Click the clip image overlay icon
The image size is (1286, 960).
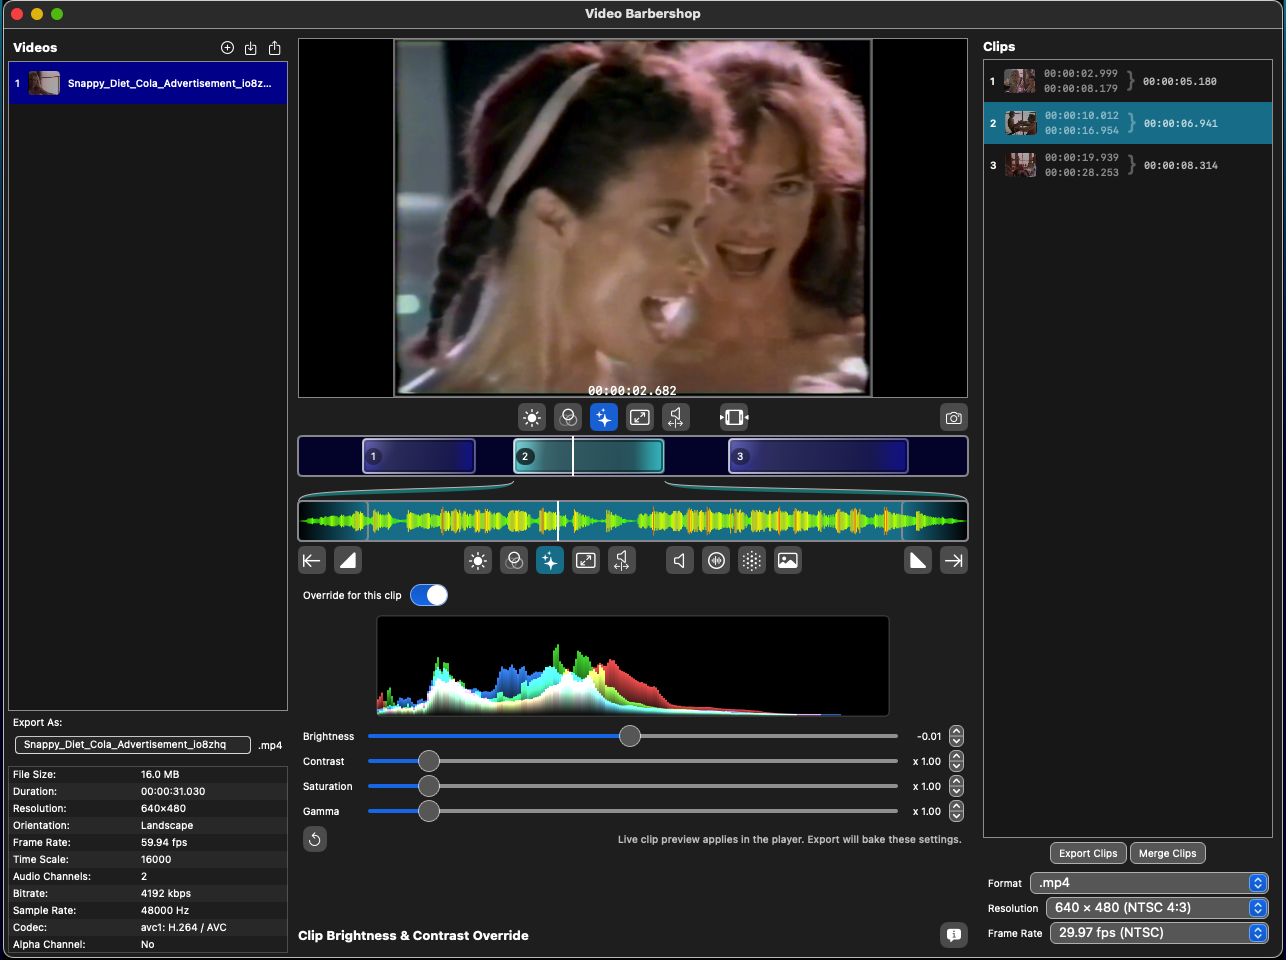tap(788, 561)
